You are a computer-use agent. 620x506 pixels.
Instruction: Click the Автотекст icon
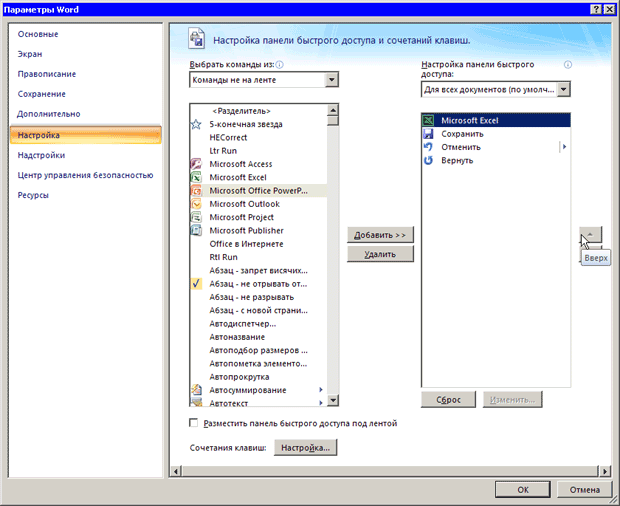[x=196, y=403]
